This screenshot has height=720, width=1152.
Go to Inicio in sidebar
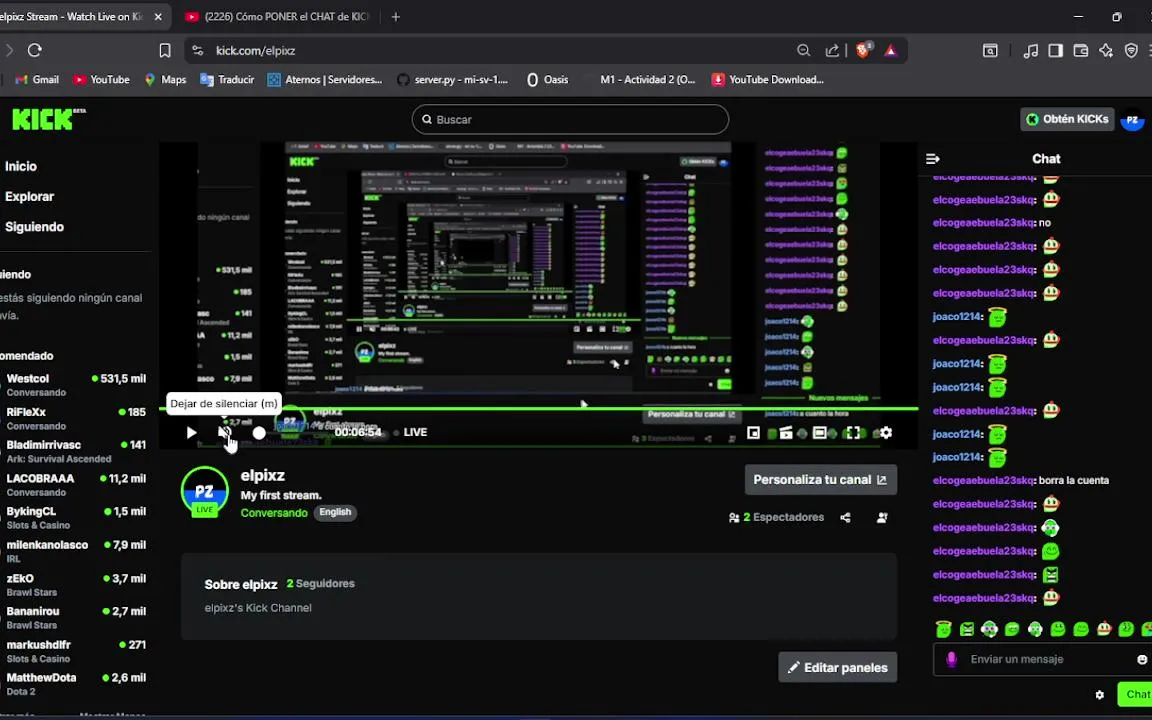pyautogui.click(x=21, y=166)
